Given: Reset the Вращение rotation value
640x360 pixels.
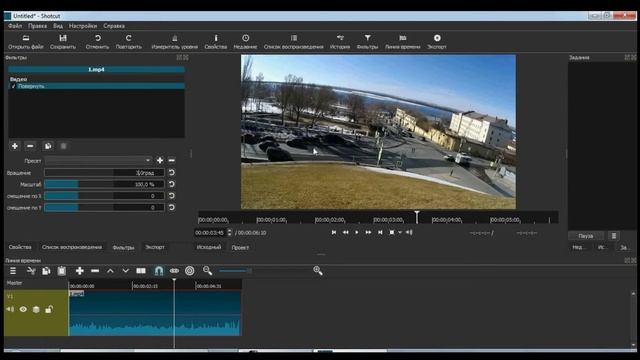Looking at the screenshot, I should (172, 173).
